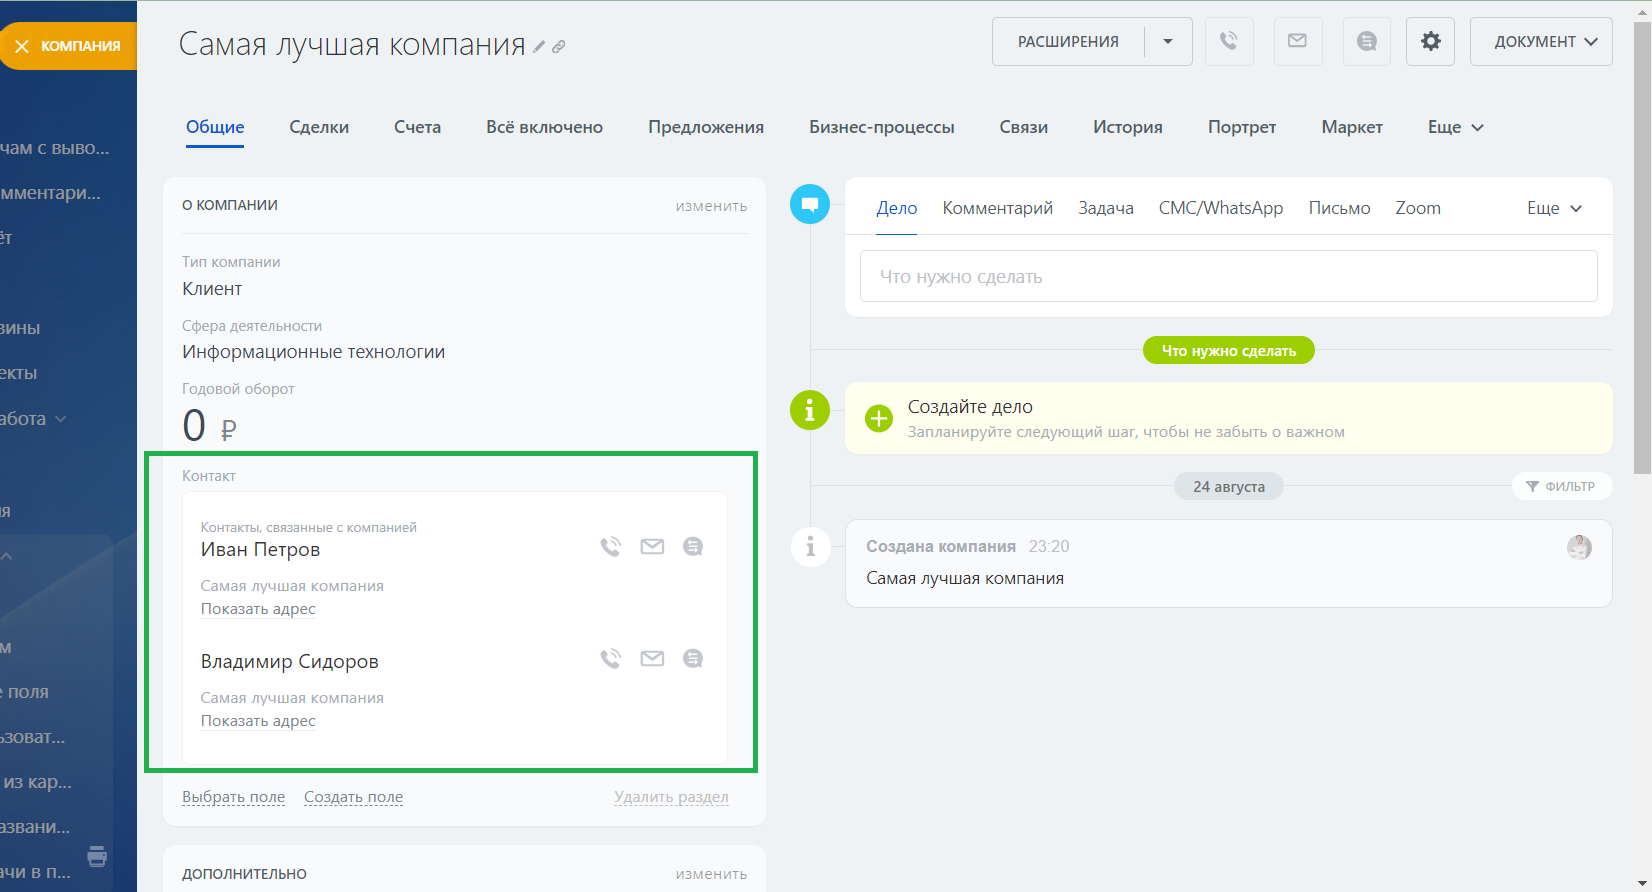Copy link icon next to company name
Screen dimensions: 1652x892
click(x=559, y=46)
